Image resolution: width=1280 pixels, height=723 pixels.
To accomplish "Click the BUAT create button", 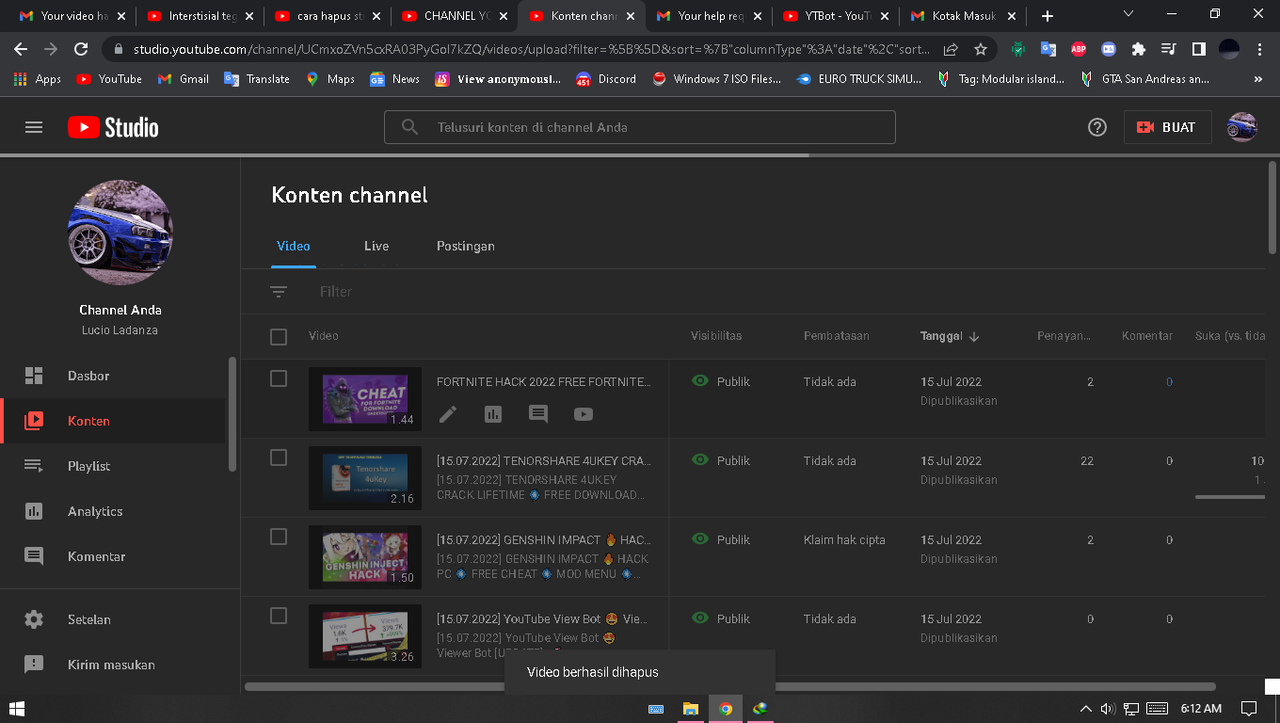I will click(1167, 127).
